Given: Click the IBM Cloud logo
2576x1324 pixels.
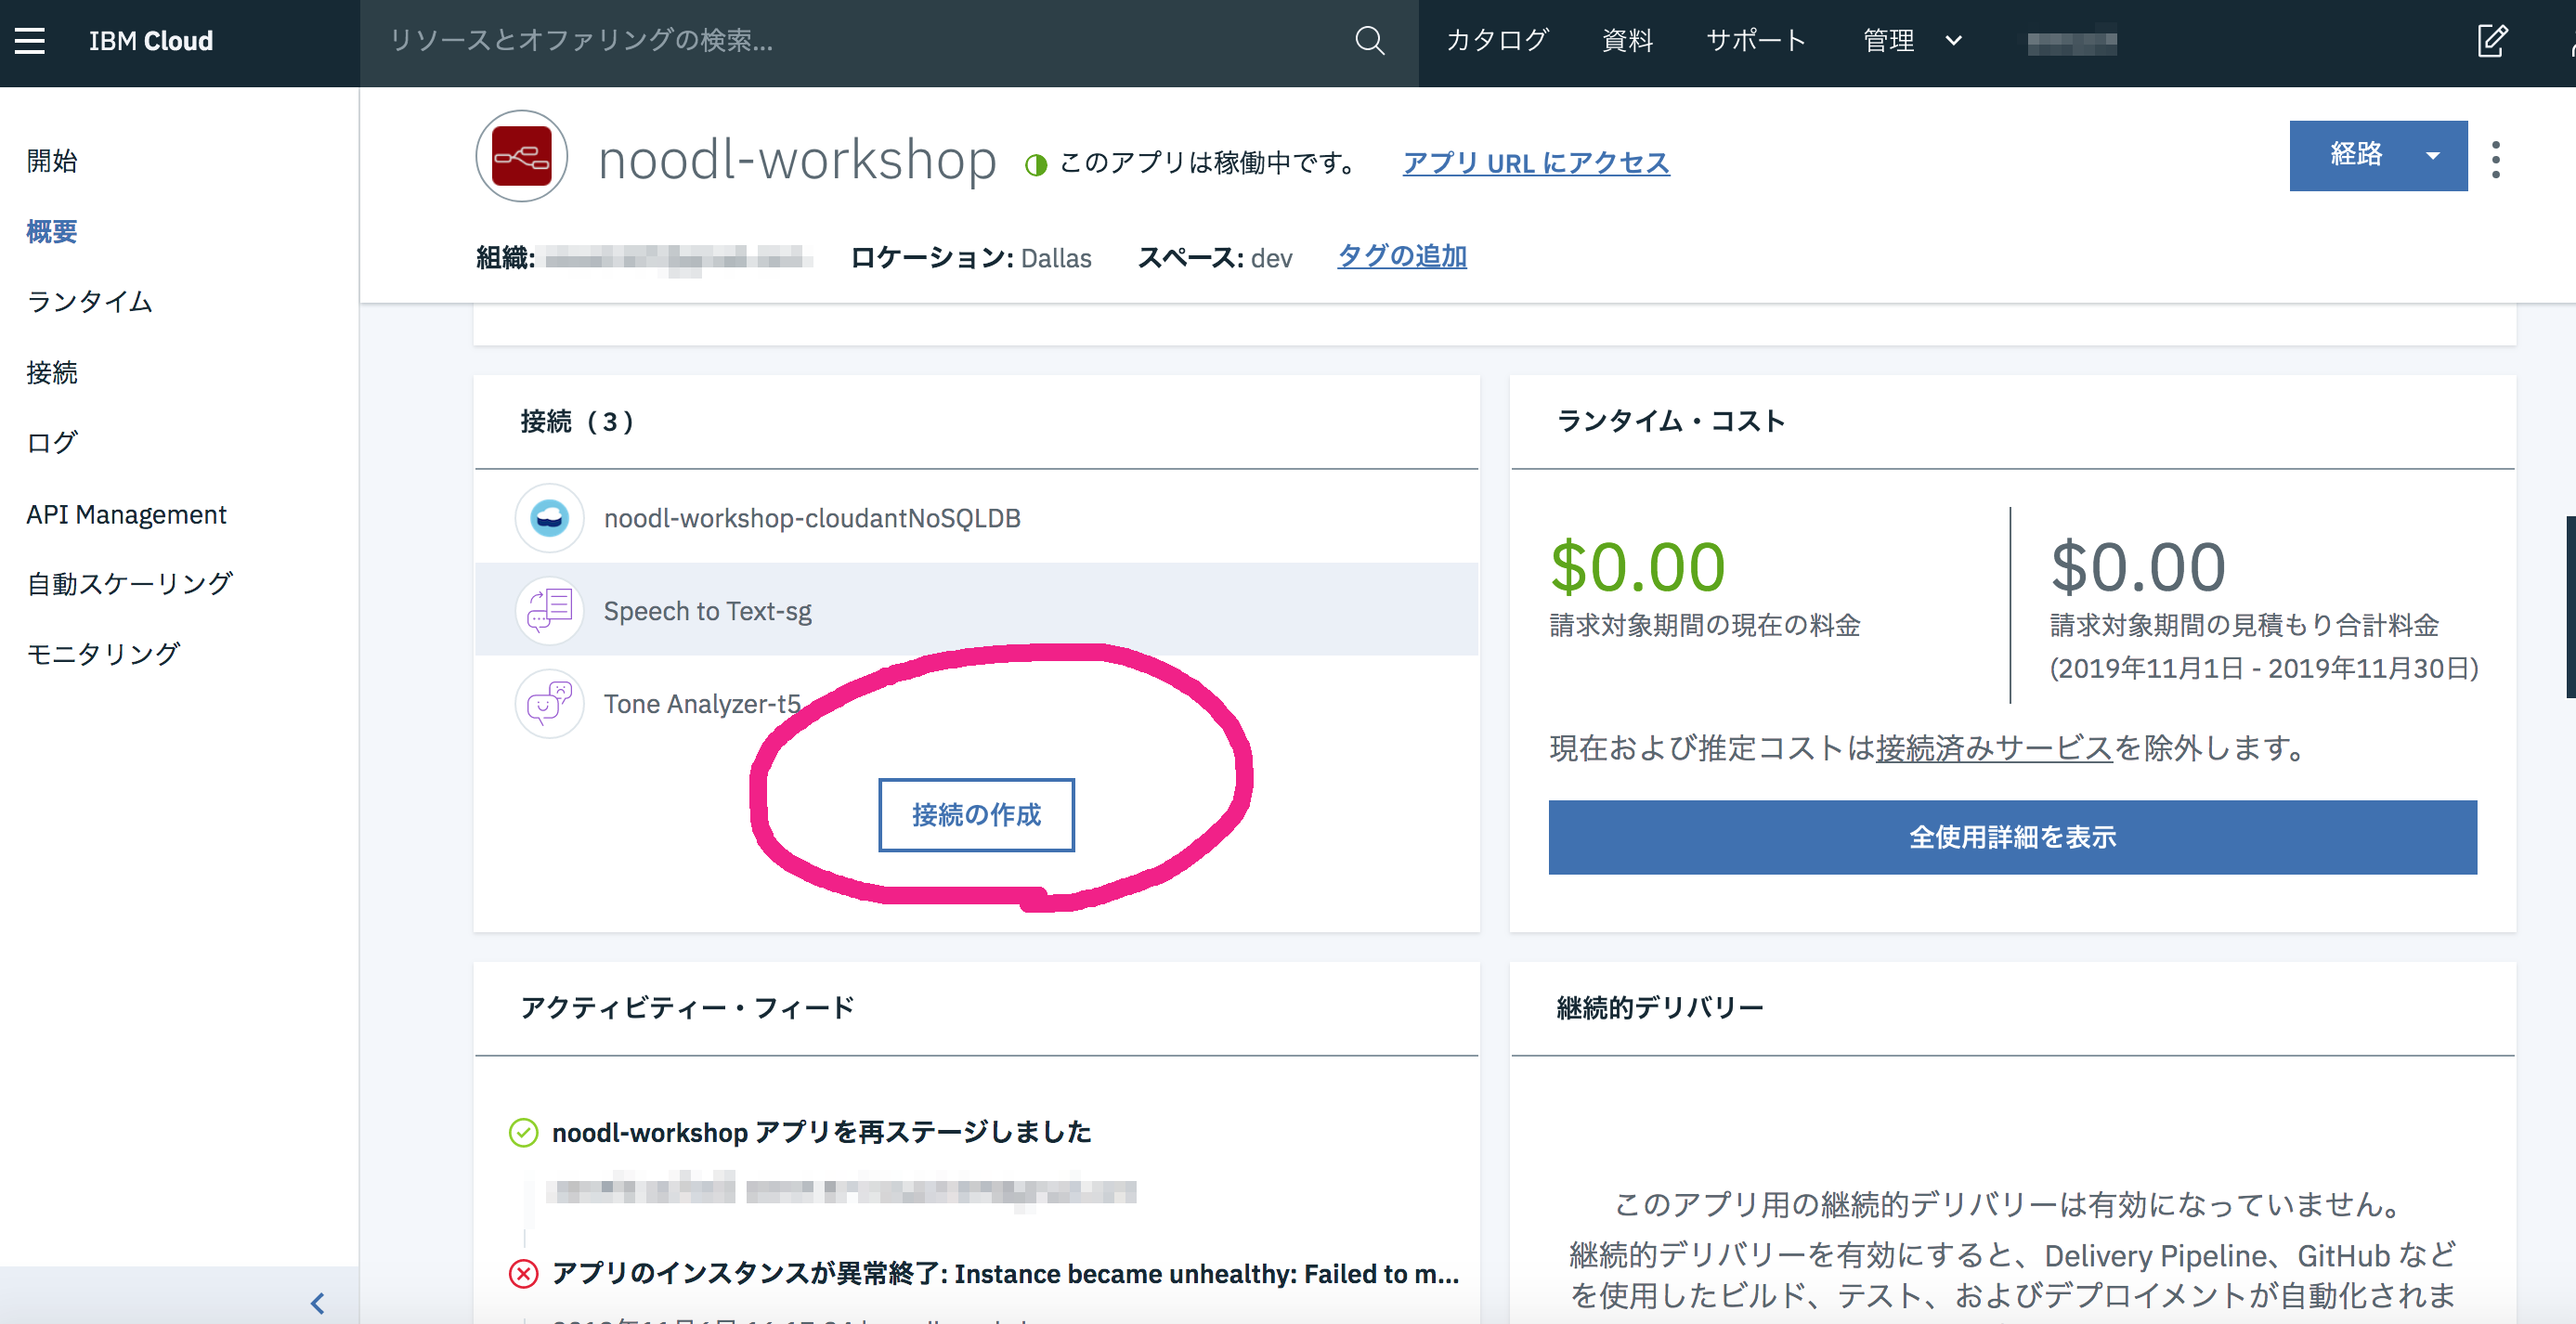Looking at the screenshot, I should point(151,41).
